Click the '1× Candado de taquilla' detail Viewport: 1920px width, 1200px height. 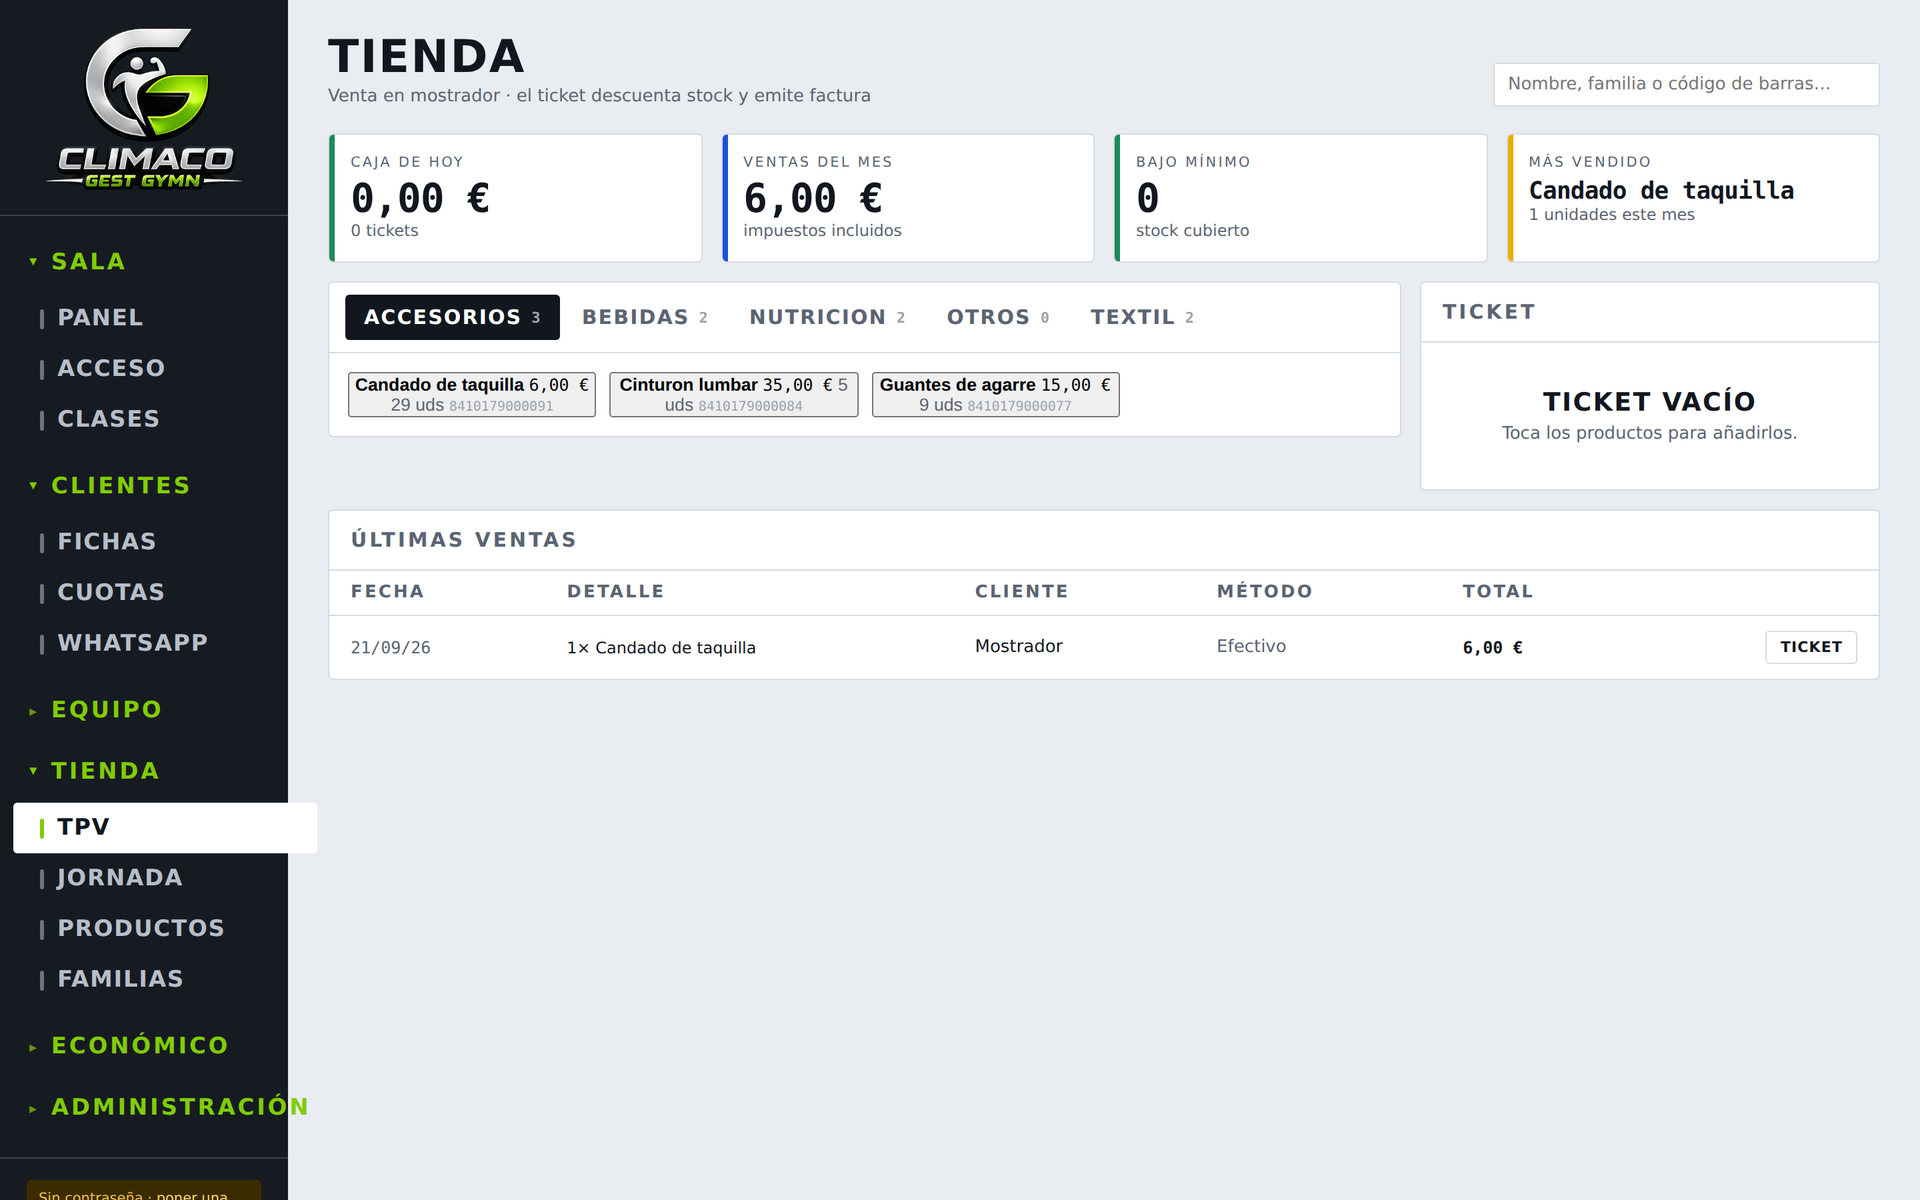661,648
